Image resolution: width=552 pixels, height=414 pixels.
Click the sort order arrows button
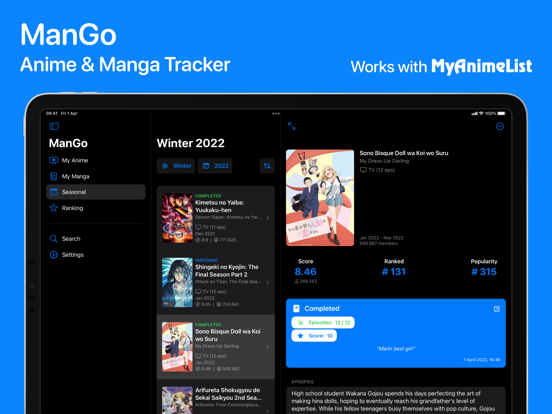[267, 166]
